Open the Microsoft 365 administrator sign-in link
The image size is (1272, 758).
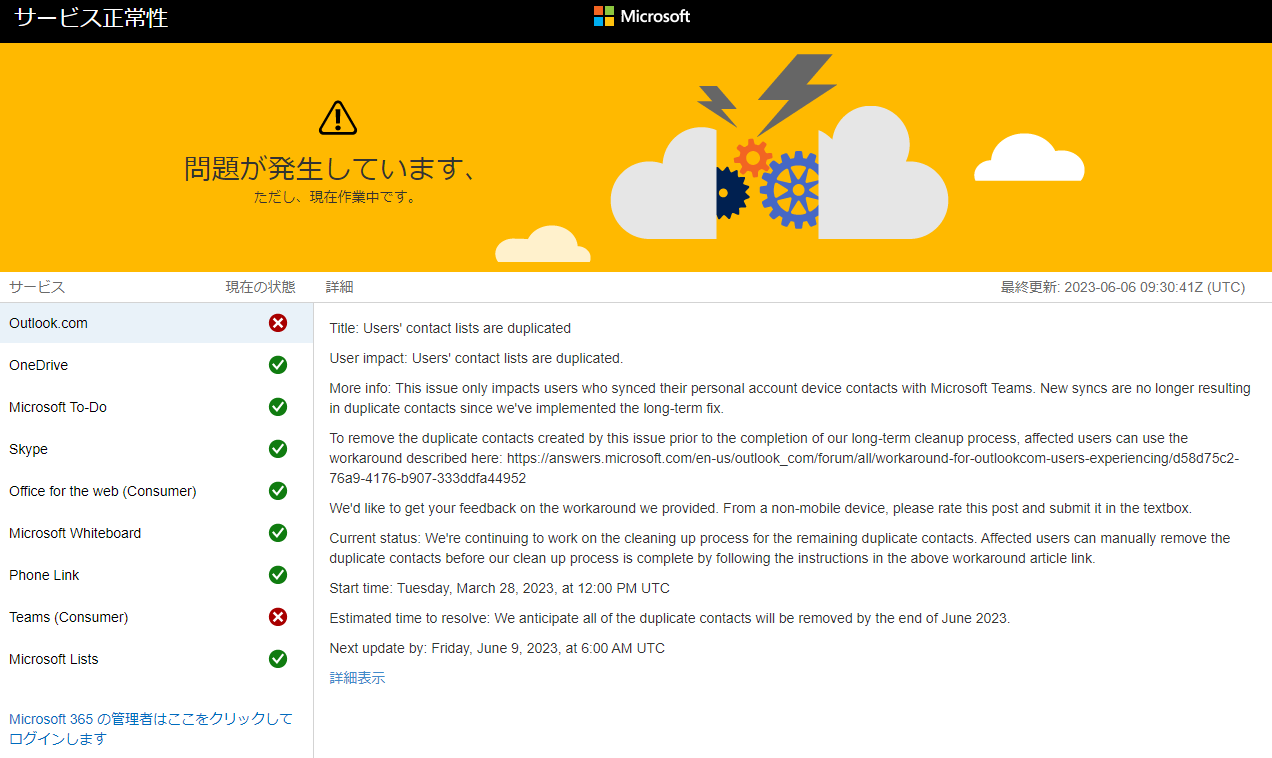pyautogui.click(x=150, y=728)
